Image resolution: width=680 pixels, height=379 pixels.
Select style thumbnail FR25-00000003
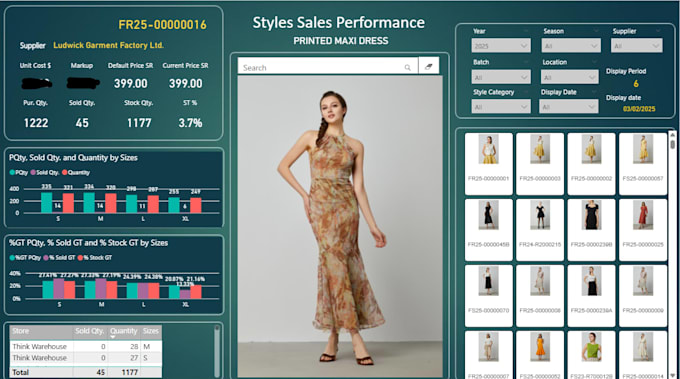tap(540, 163)
